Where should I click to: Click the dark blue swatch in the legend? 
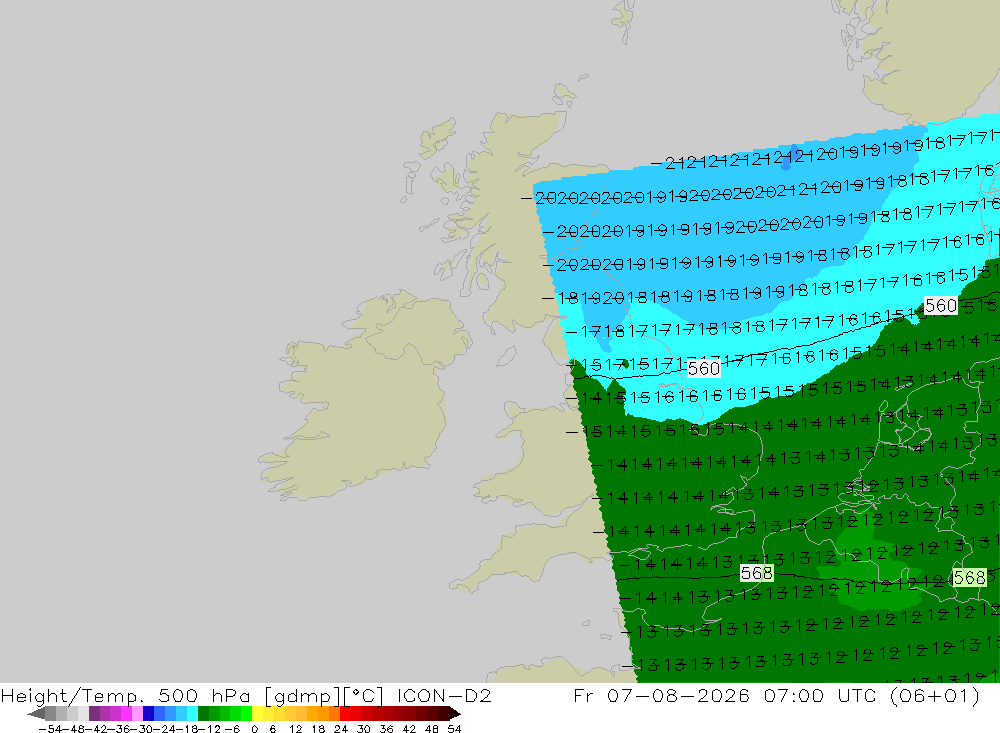tap(148, 713)
